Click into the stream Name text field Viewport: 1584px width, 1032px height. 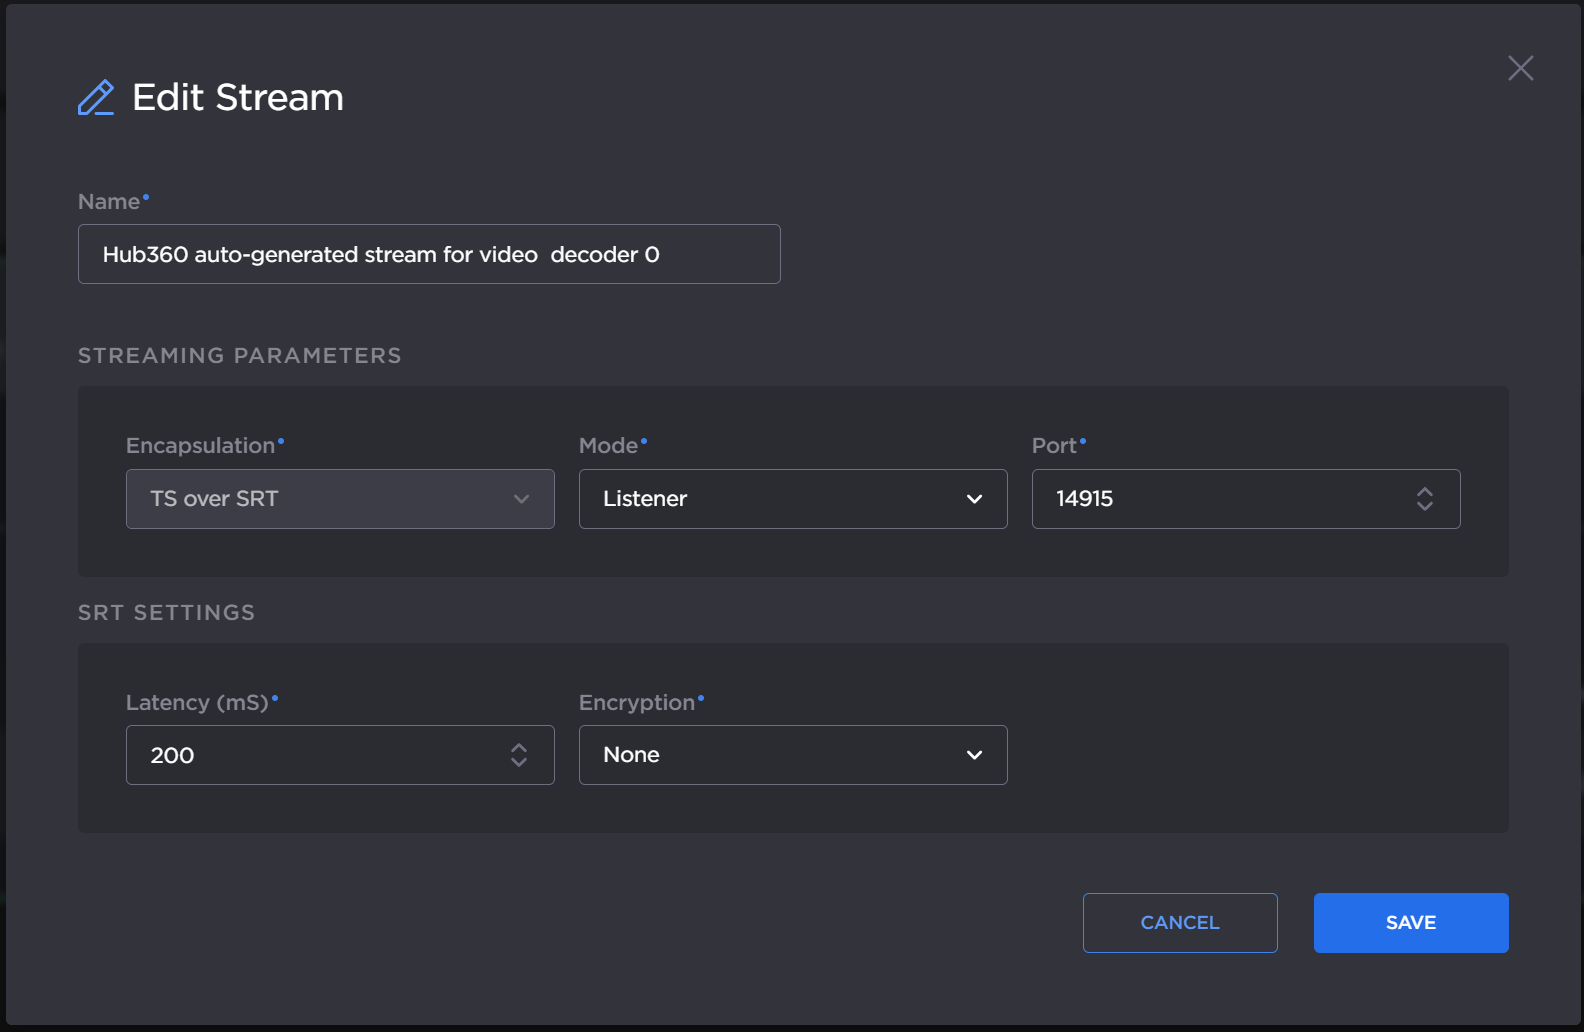pyautogui.click(x=428, y=254)
